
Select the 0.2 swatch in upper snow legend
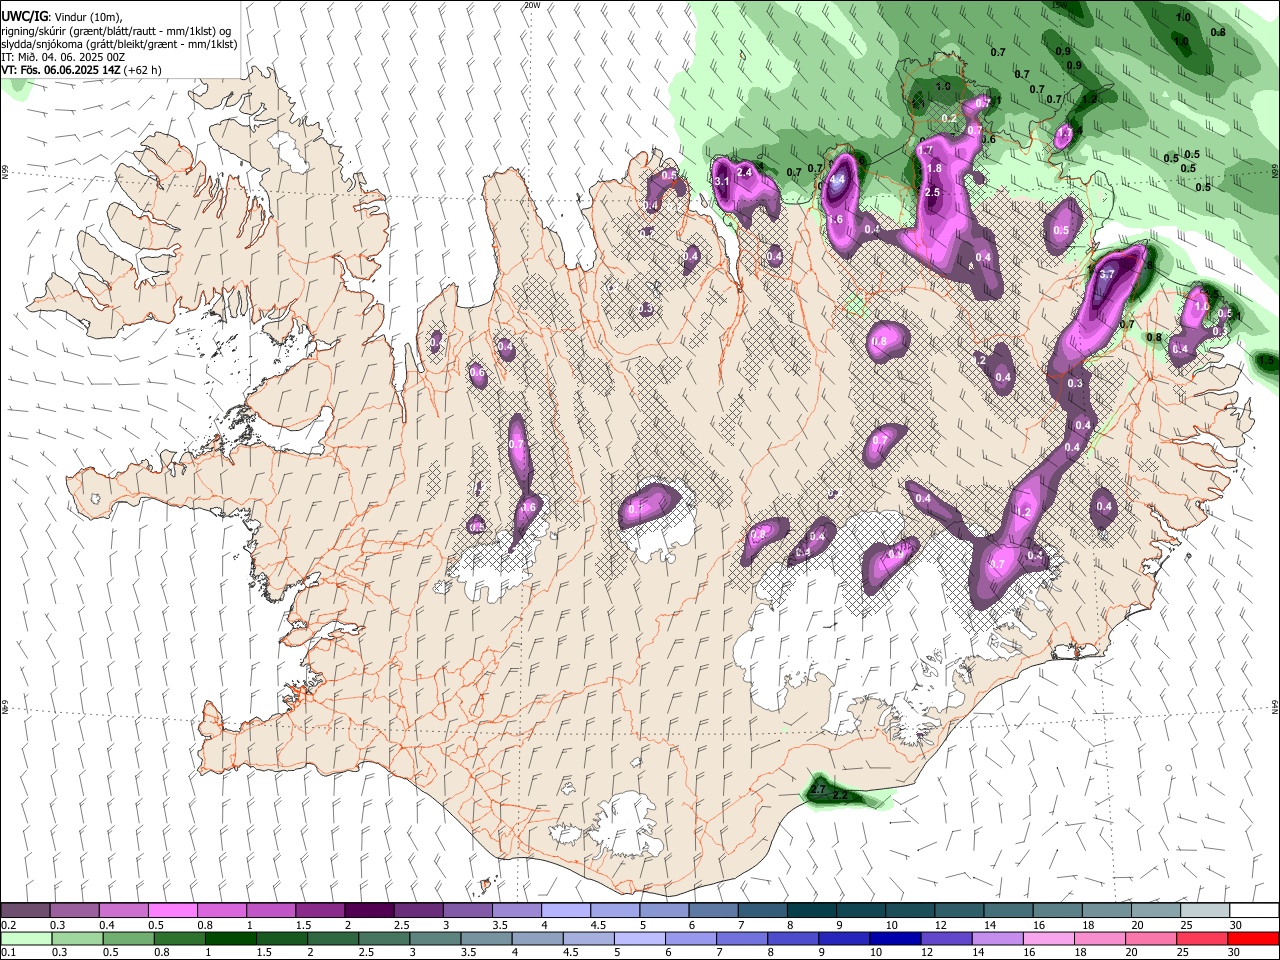tap(25, 911)
